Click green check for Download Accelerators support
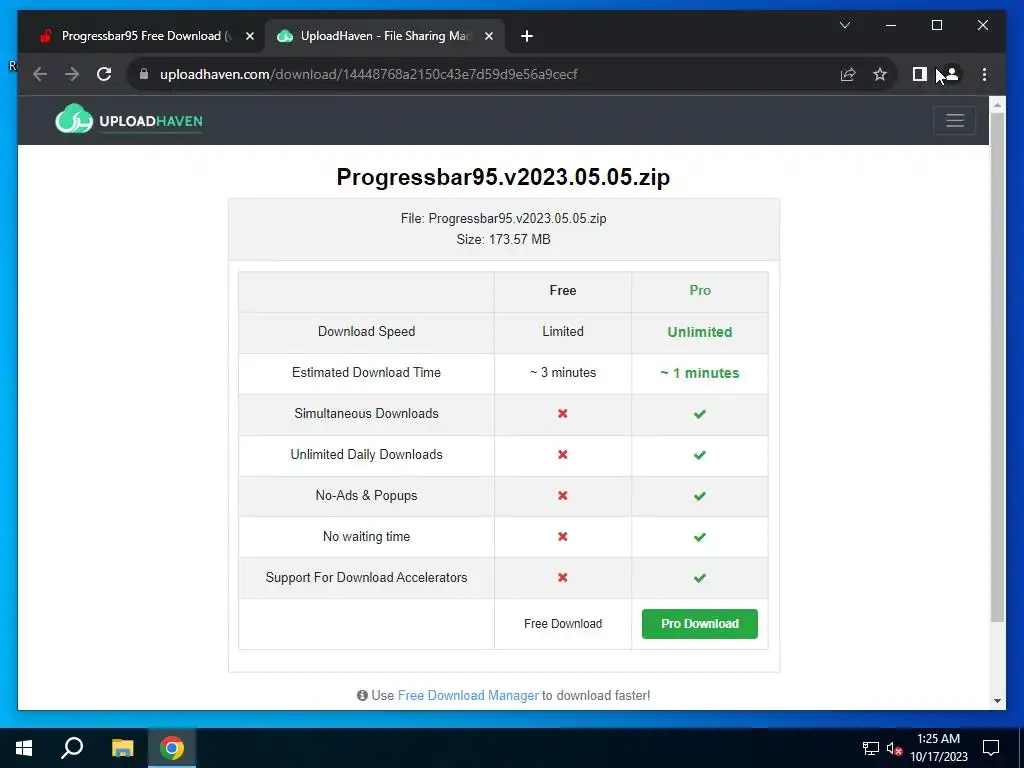Image resolution: width=1024 pixels, height=768 pixels. (x=699, y=578)
